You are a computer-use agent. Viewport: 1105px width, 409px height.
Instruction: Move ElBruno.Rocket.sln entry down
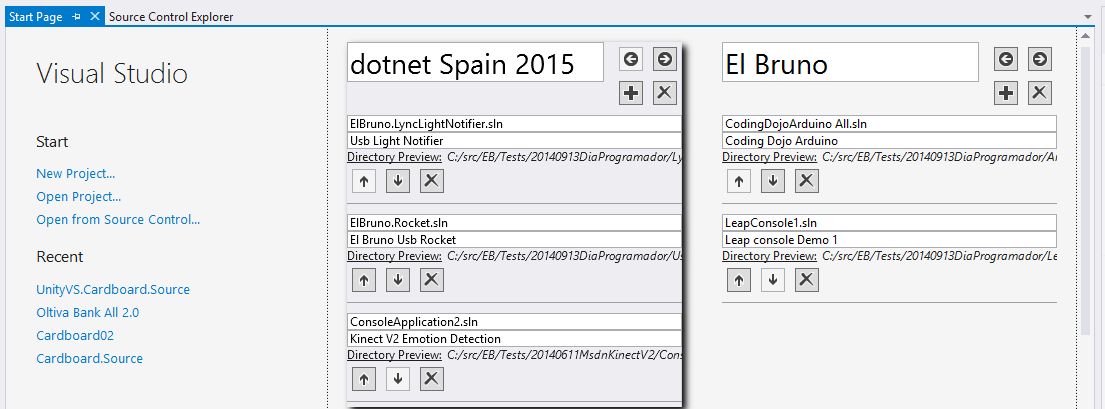click(398, 280)
